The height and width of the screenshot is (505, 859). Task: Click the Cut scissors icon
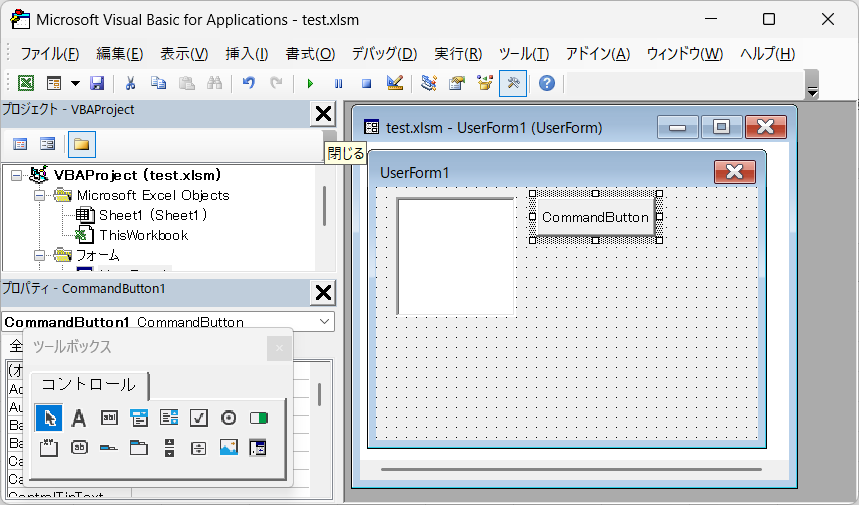coord(130,83)
